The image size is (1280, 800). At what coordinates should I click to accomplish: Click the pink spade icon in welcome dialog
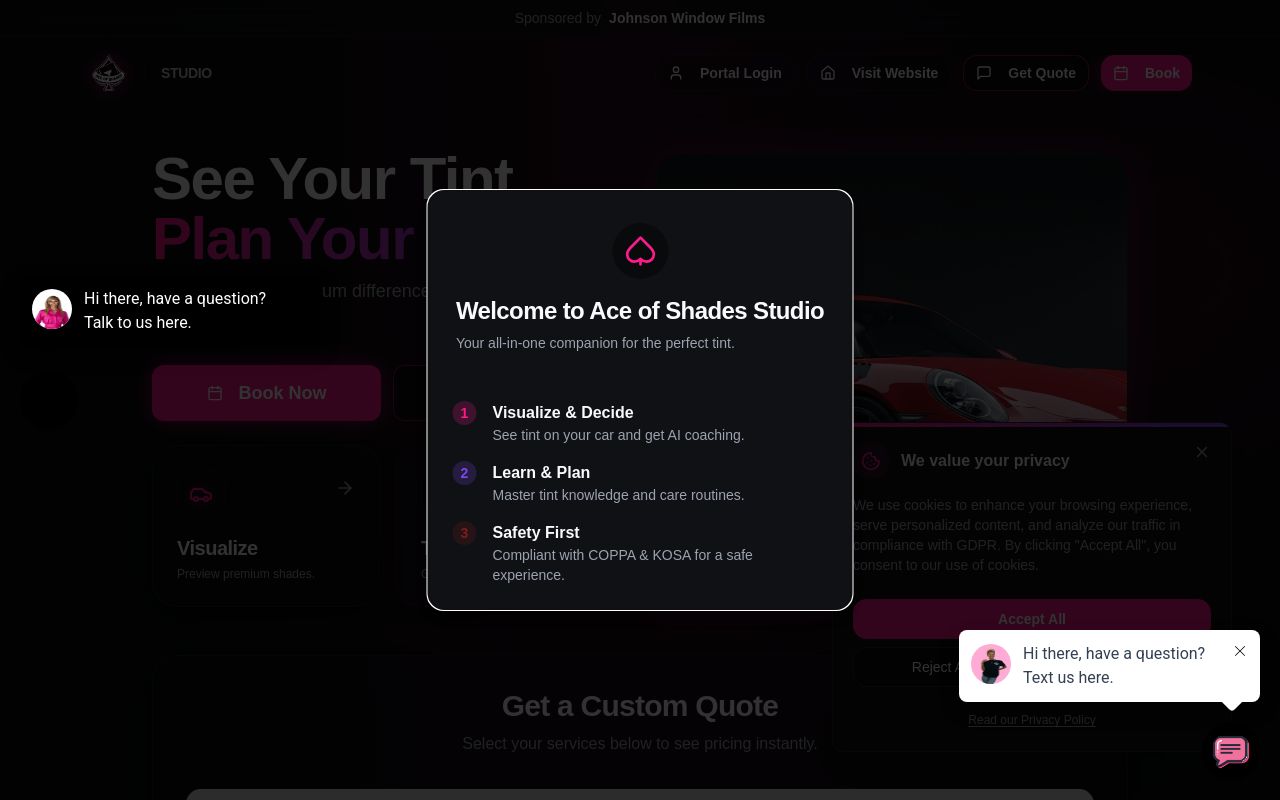pos(640,251)
